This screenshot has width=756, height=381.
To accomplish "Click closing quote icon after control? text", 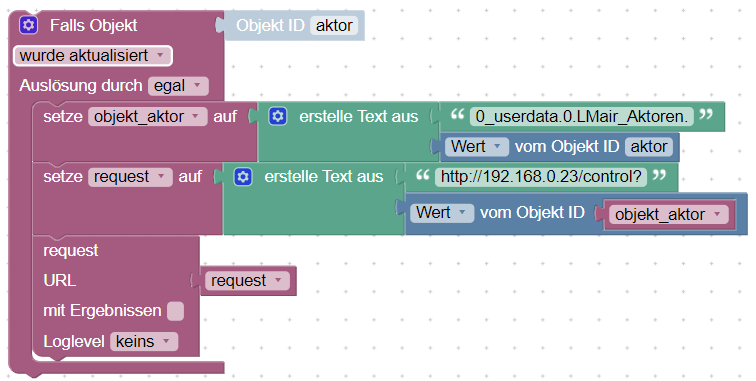I will 659,175.
